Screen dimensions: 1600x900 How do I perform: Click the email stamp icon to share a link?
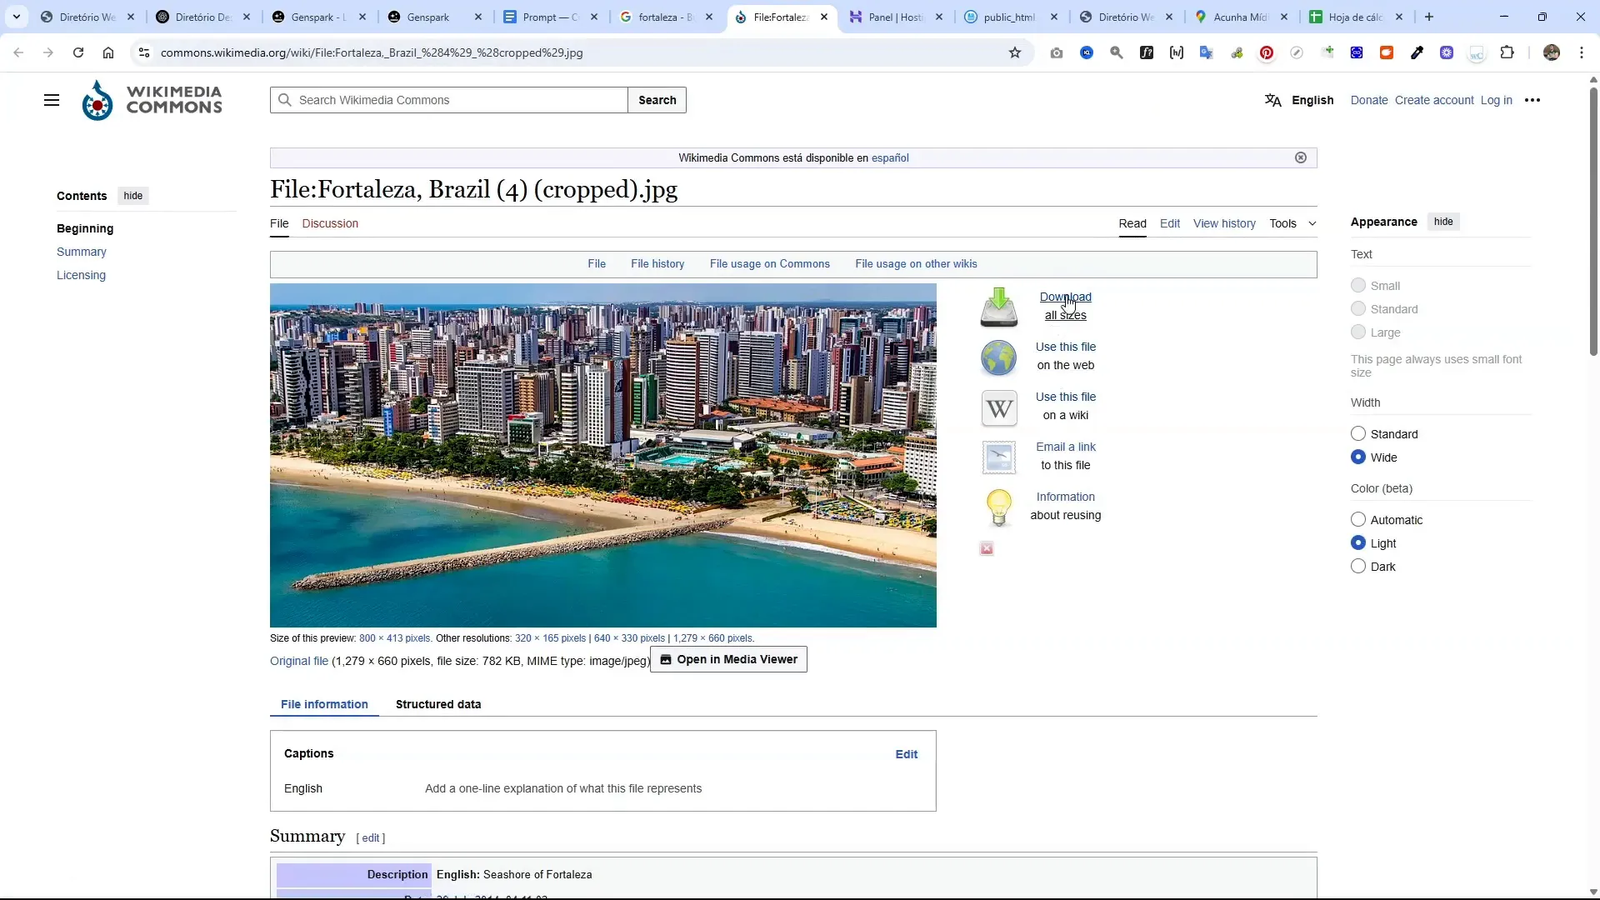pos(998,457)
